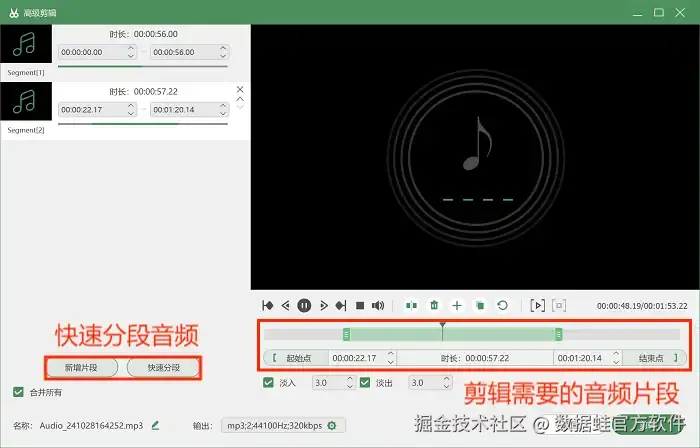
Task: Uncheck the 合并所有 merge-all checkbox
Action: [x=18, y=393]
